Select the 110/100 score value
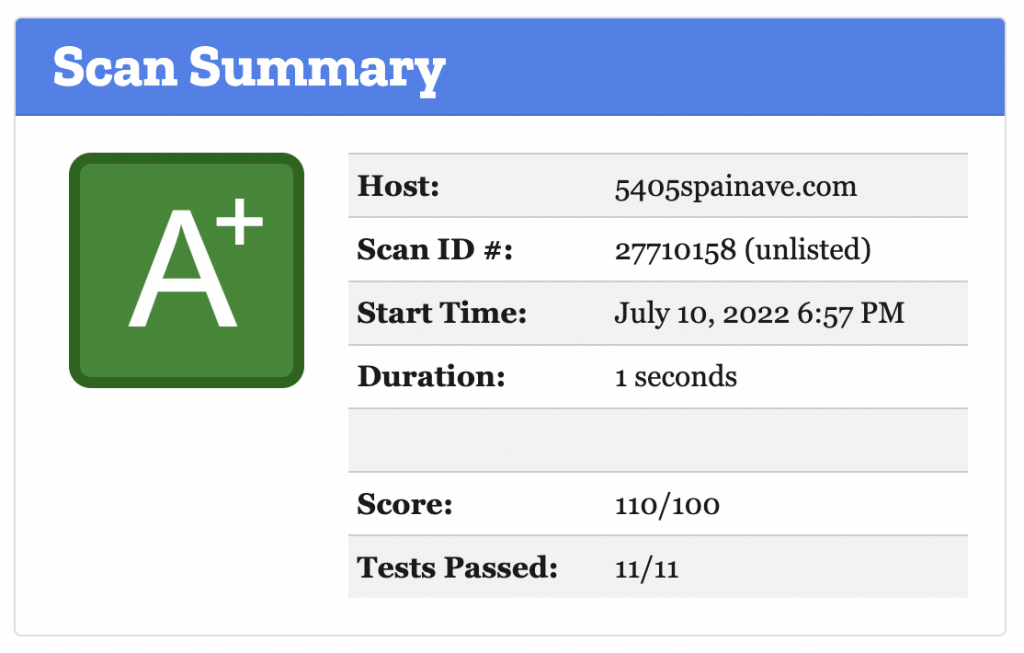The height and width of the screenshot is (653, 1024). [667, 505]
